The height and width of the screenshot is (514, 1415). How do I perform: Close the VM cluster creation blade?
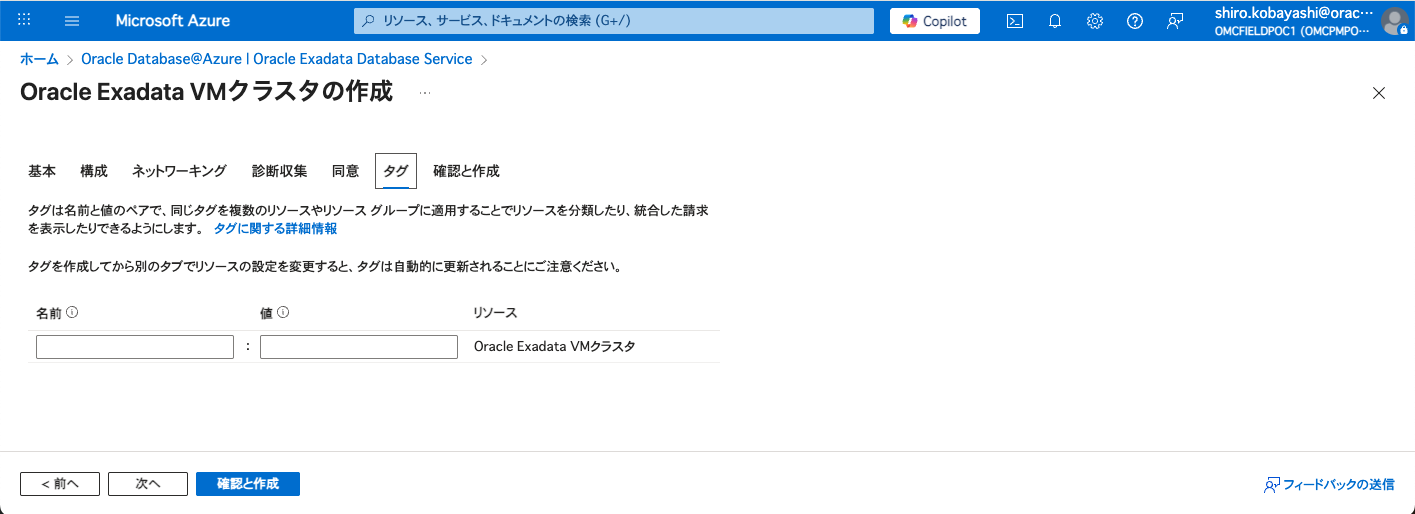point(1379,93)
